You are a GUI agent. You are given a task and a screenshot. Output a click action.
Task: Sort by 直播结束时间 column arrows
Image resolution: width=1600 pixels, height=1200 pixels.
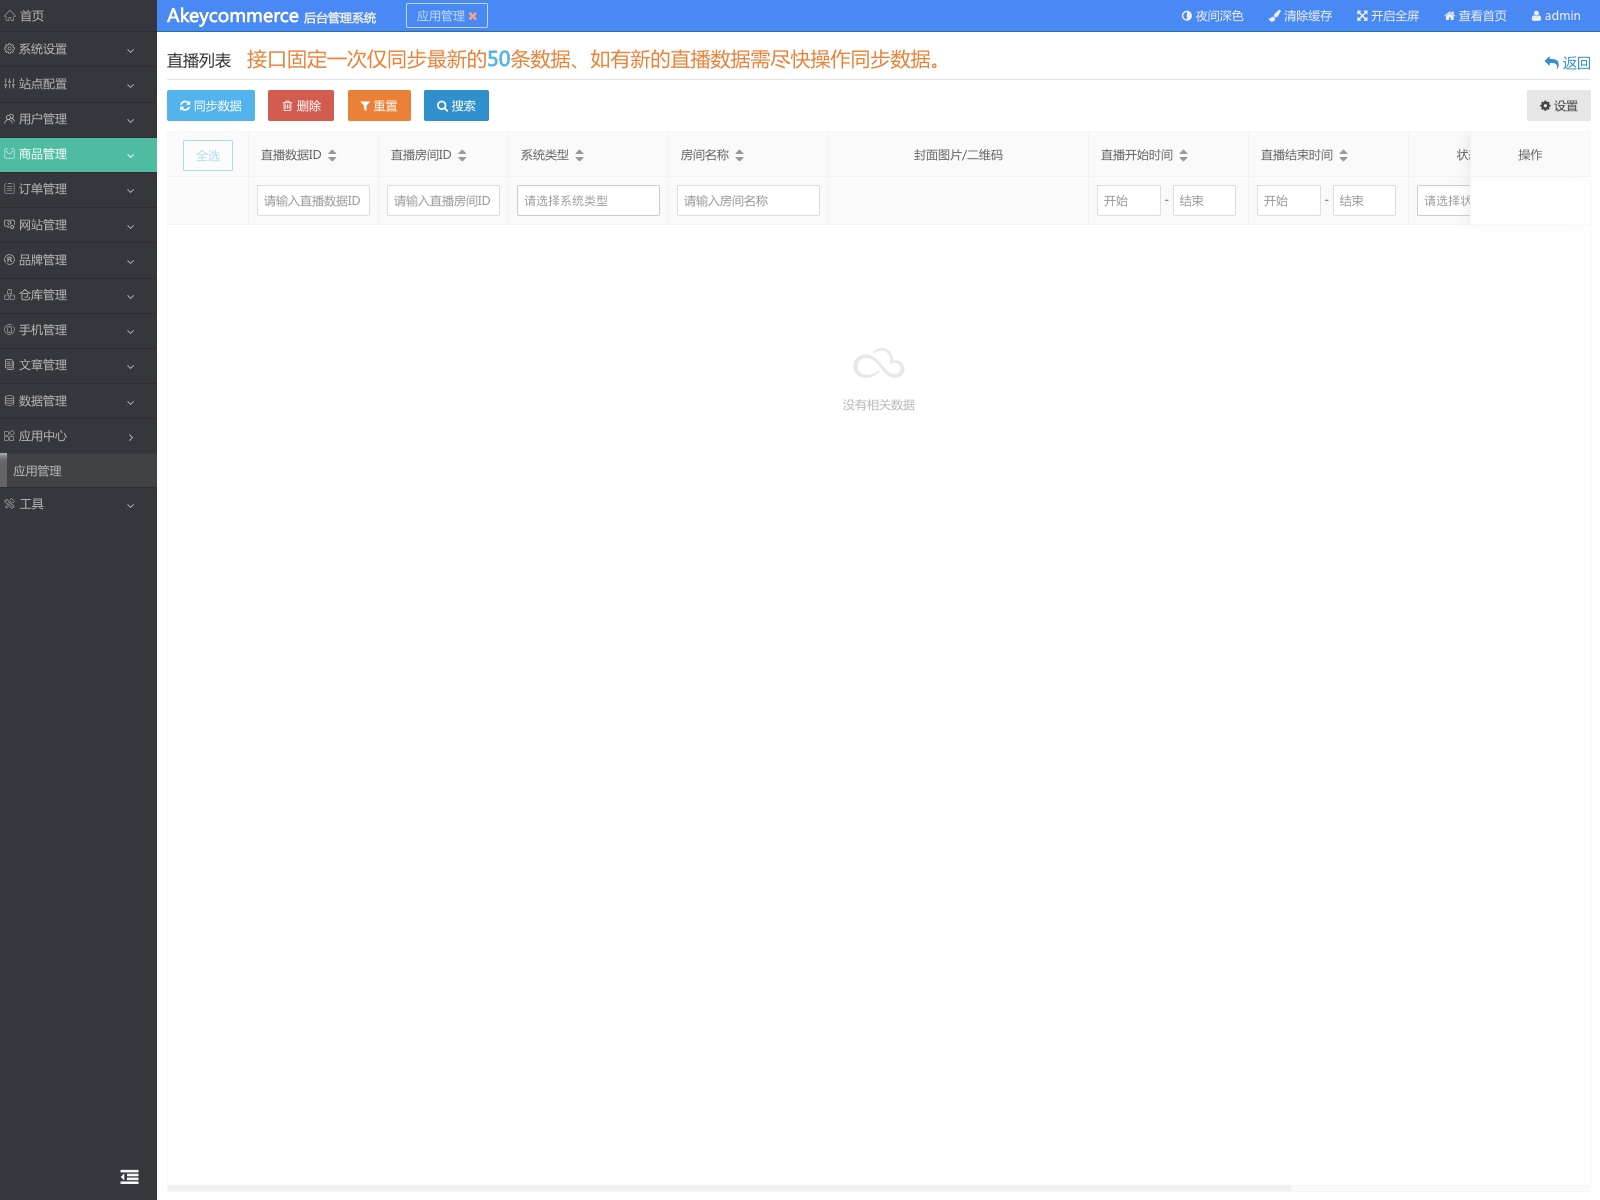pyautogui.click(x=1343, y=155)
